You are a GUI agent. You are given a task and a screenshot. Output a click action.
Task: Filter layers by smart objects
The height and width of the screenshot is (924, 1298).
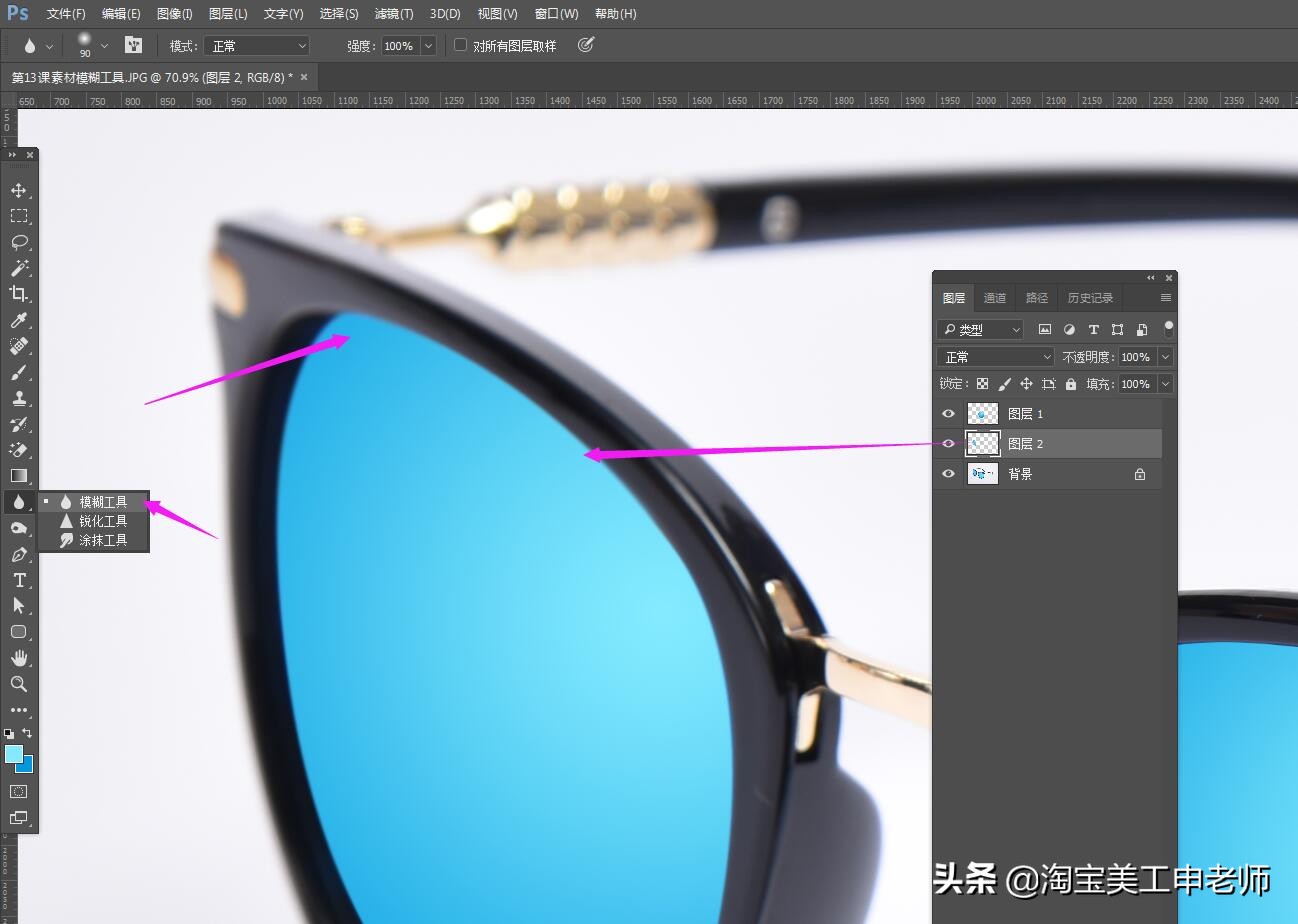coord(1141,329)
